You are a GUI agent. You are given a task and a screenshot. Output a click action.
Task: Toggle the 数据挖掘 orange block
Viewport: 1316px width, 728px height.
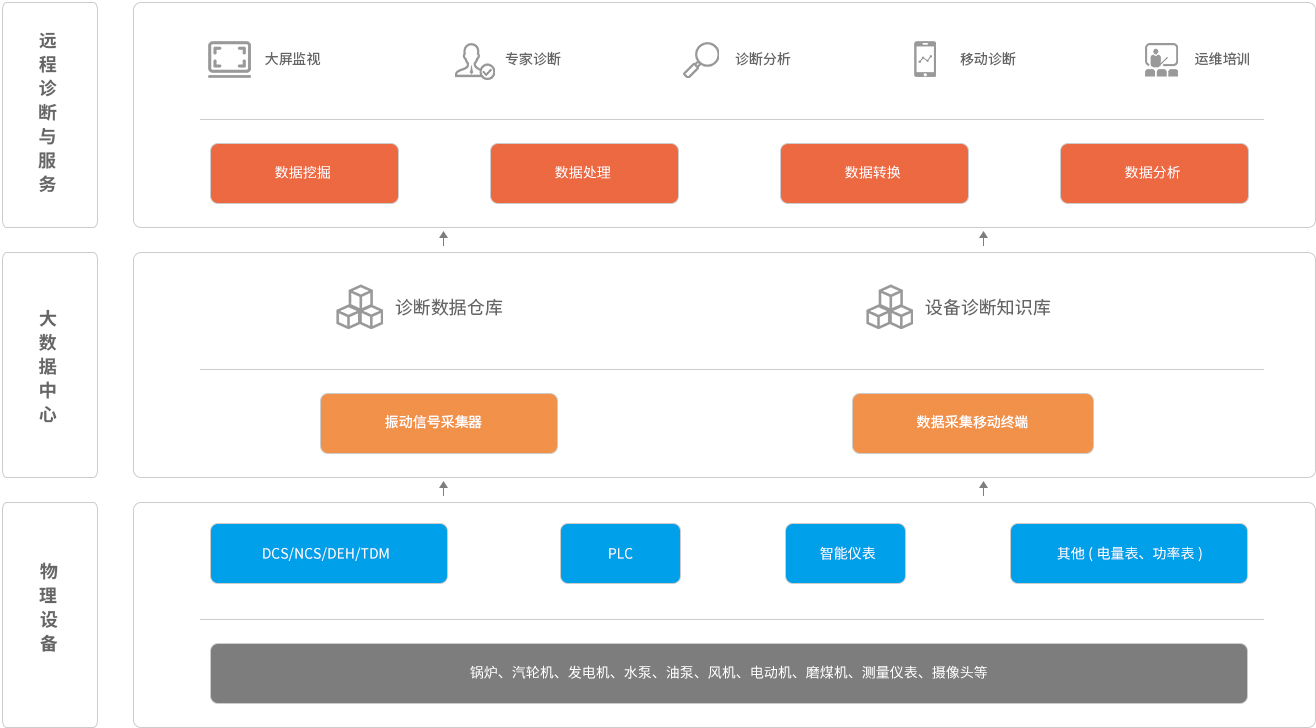[x=304, y=173]
